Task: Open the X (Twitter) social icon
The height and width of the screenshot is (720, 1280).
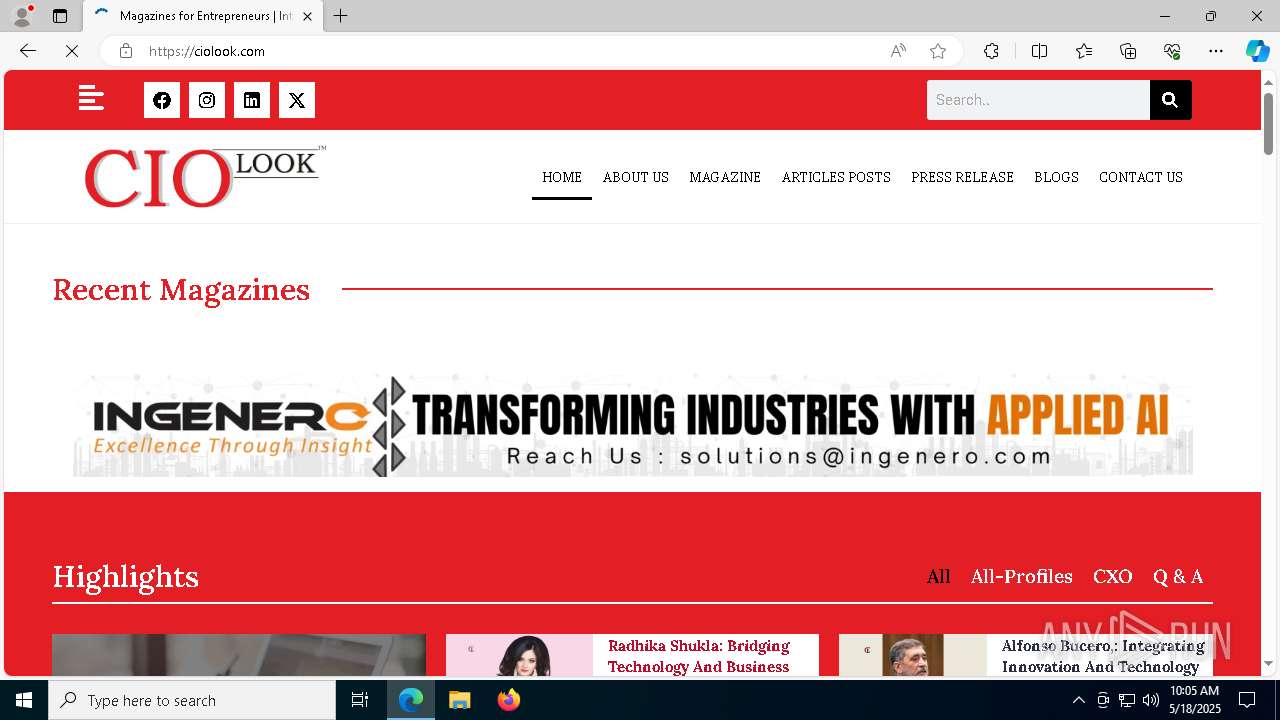Action: pyautogui.click(x=297, y=100)
